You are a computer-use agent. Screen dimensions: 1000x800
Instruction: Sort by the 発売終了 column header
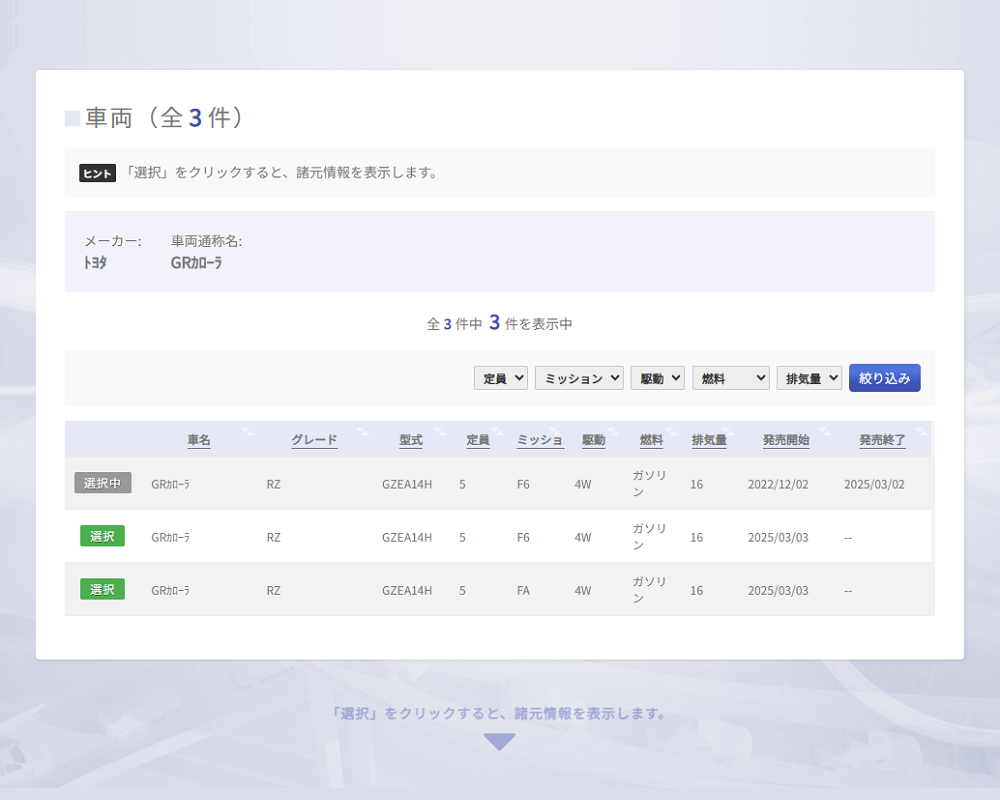882,440
